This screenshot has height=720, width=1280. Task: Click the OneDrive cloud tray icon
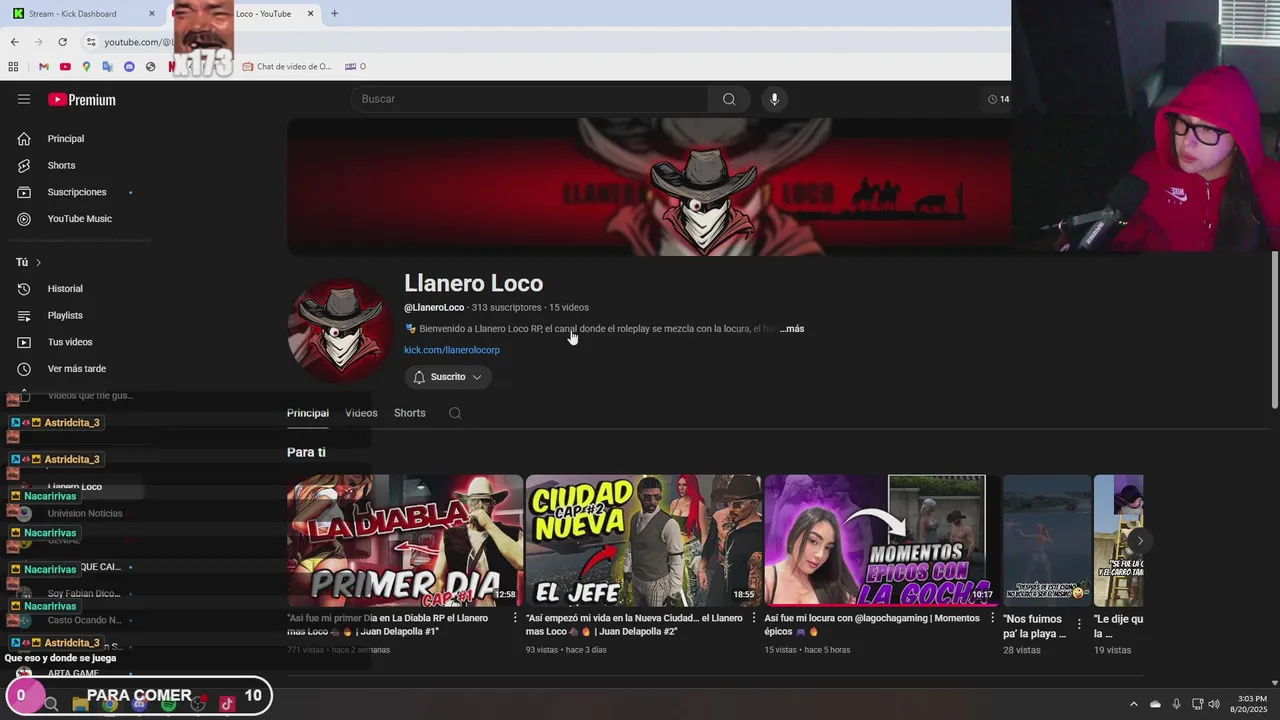tap(1155, 704)
